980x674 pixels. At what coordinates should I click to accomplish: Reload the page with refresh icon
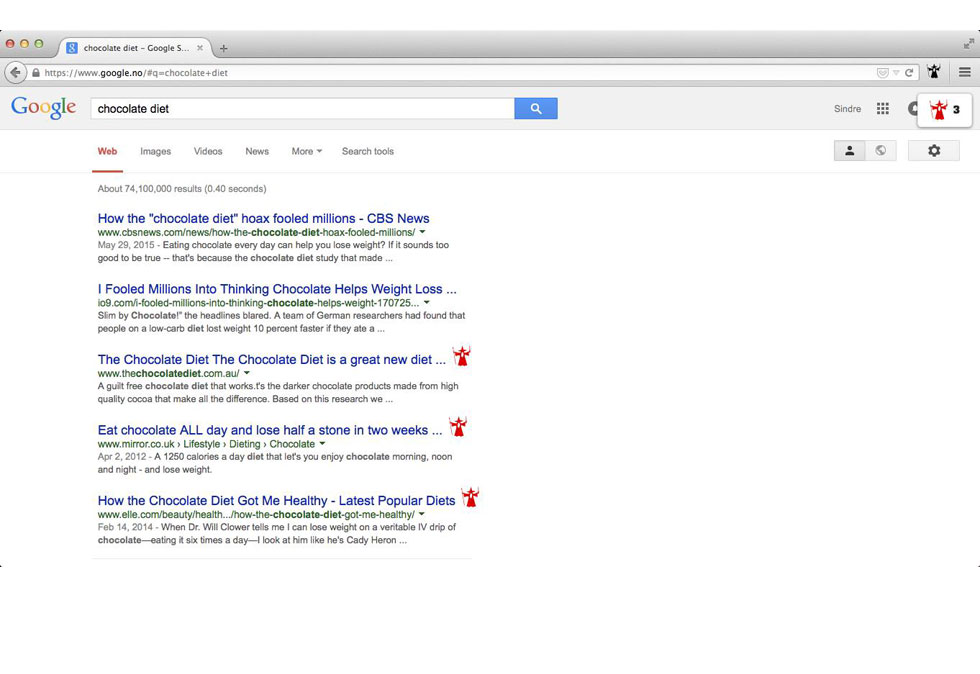(909, 73)
